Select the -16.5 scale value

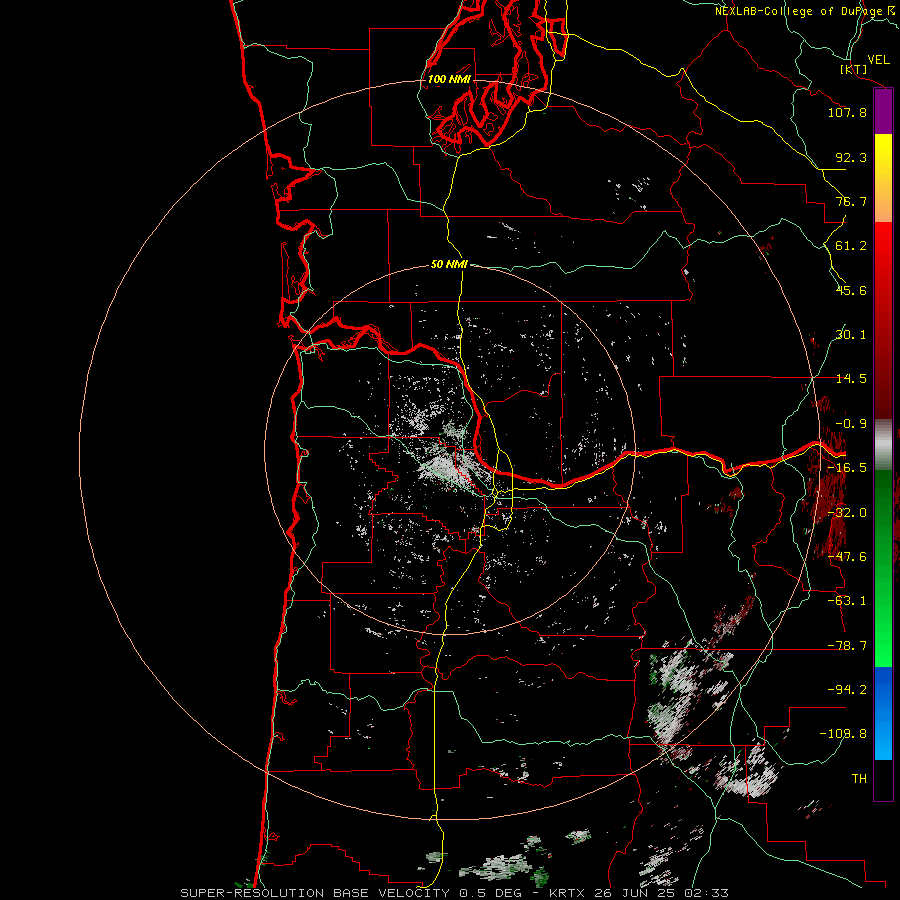tap(847, 468)
